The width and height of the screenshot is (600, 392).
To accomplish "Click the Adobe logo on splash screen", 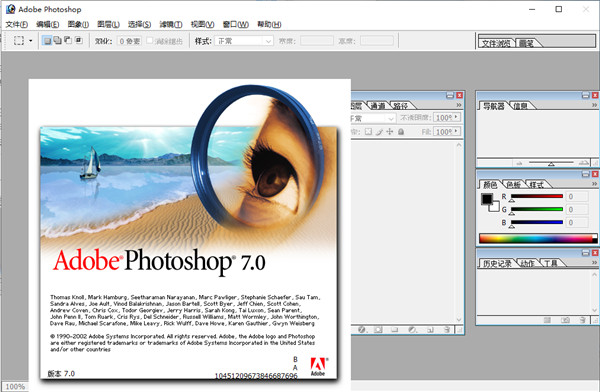I will point(318,366).
